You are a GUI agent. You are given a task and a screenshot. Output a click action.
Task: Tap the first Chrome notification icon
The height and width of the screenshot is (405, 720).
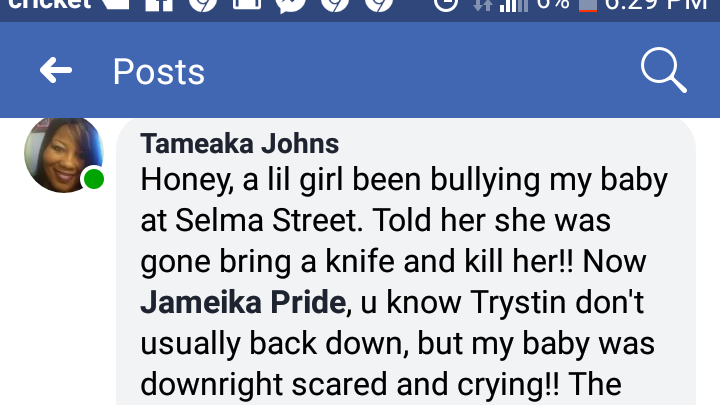pyautogui.click(x=203, y=4)
